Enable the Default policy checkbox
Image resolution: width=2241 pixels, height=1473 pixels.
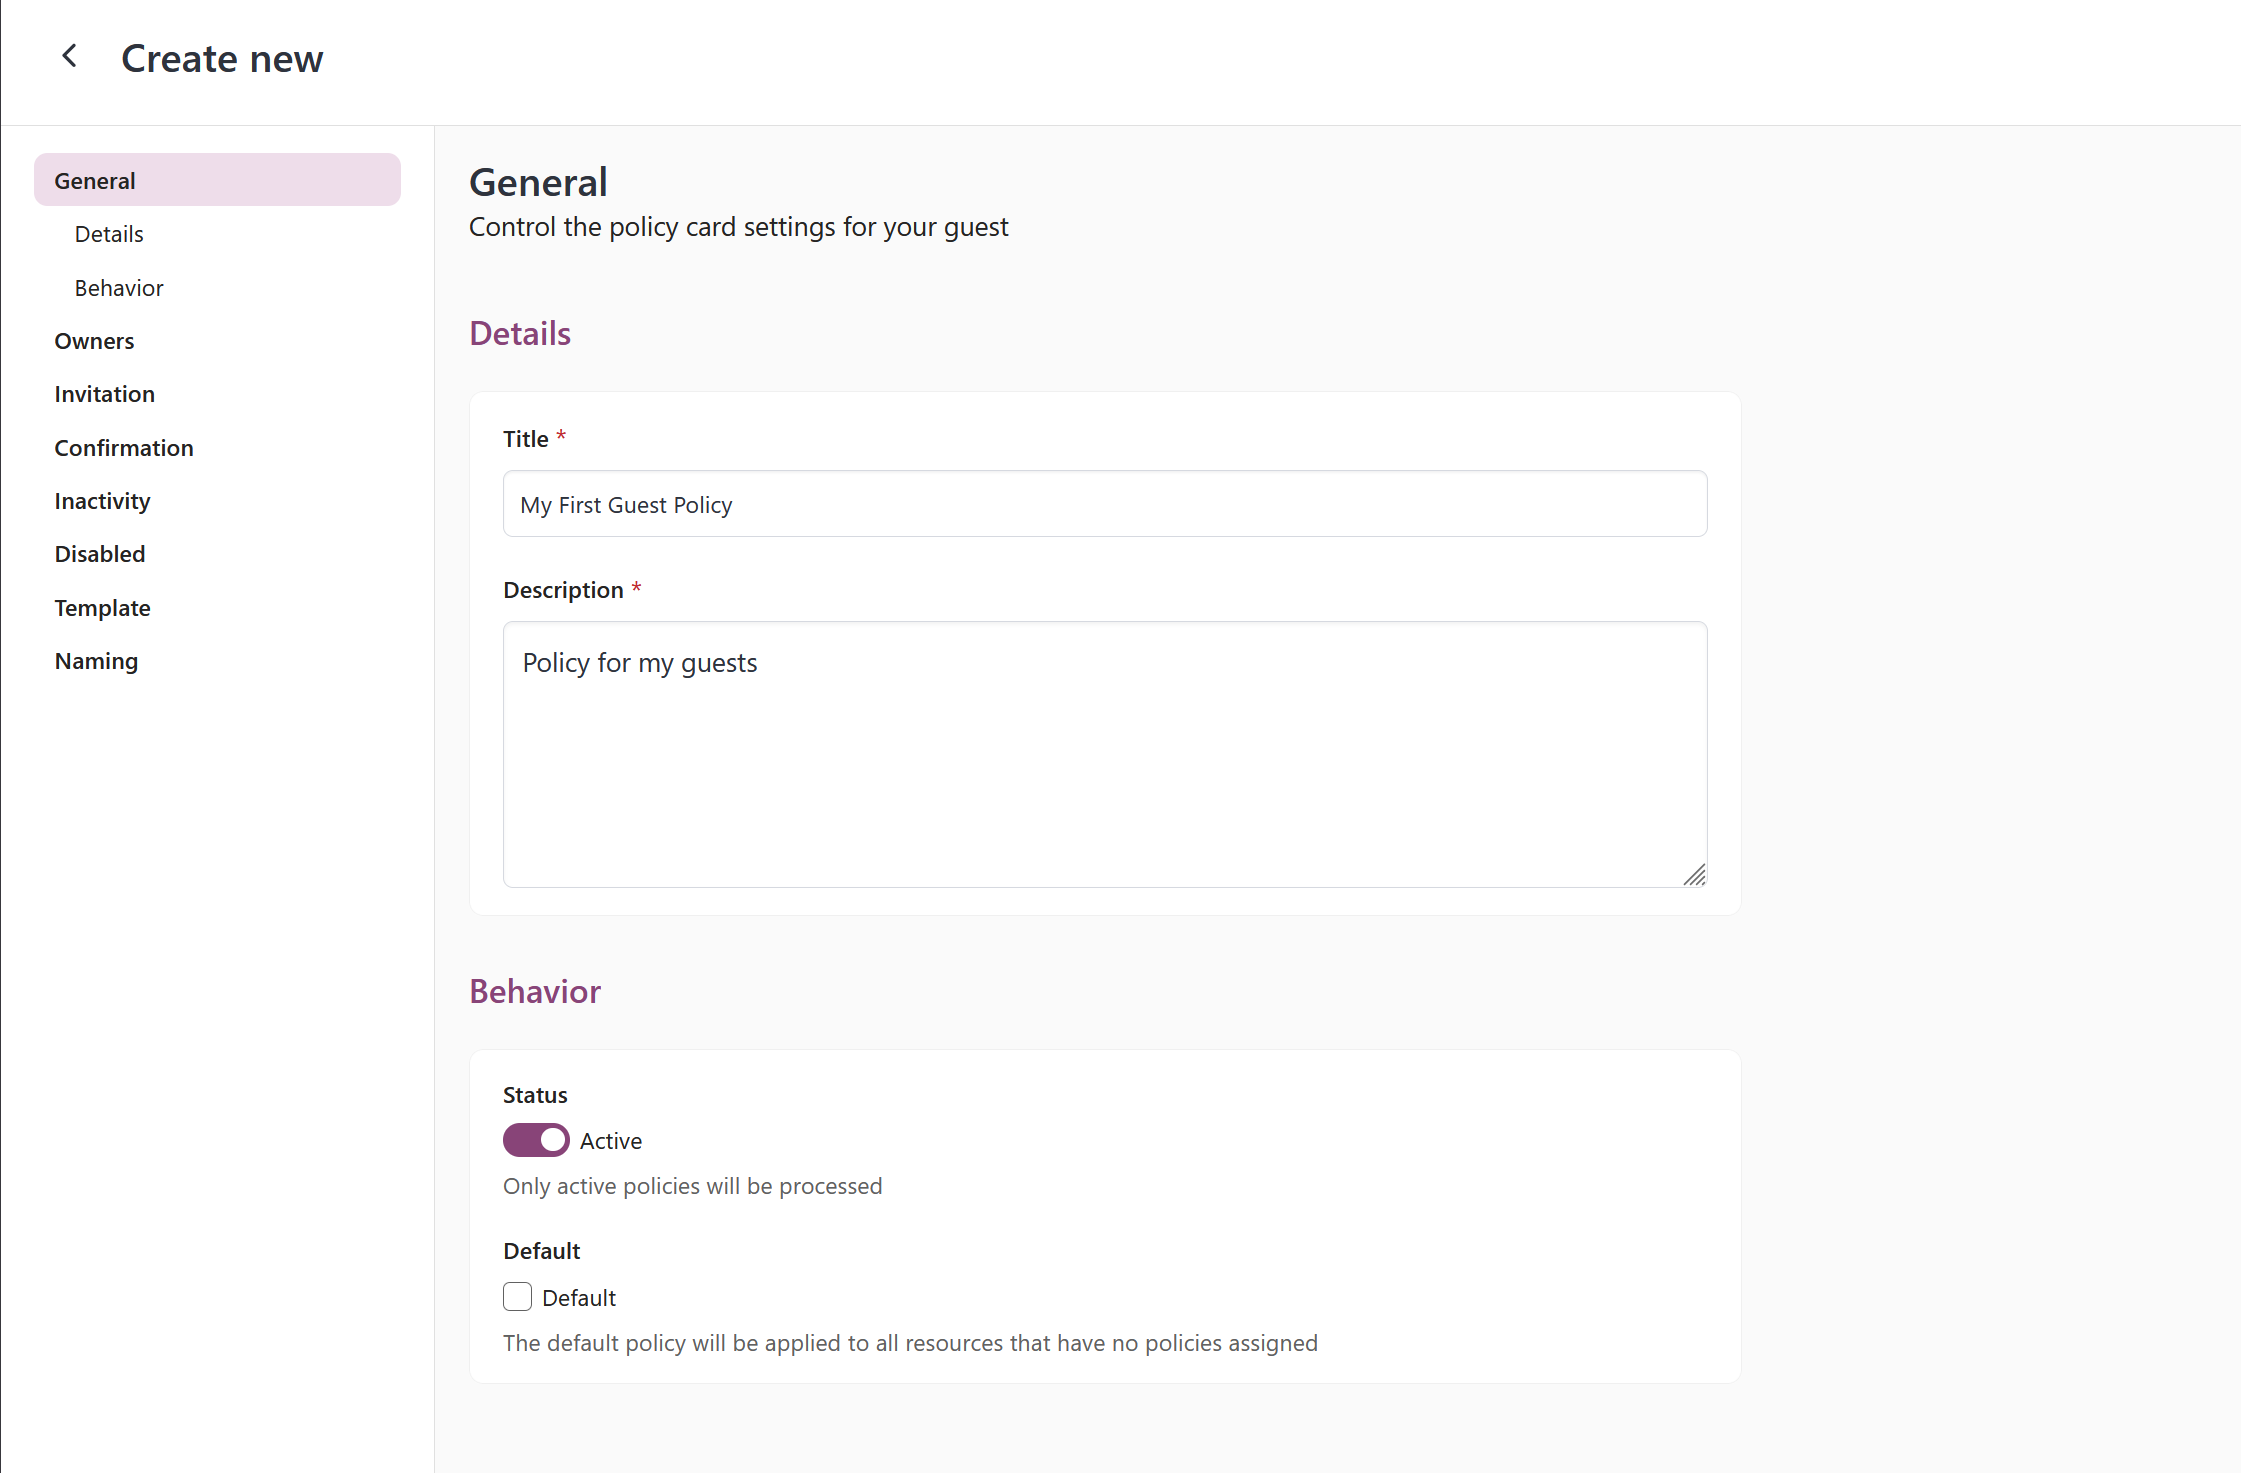tap(517, 1296)
